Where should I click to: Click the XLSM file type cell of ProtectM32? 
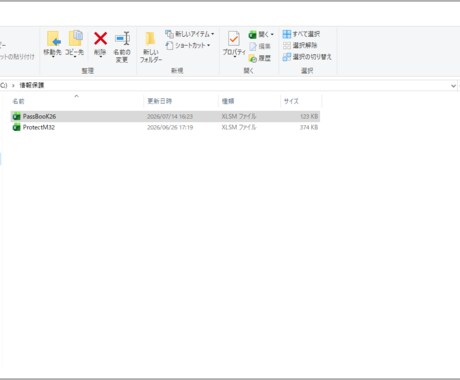click(239, 127)
